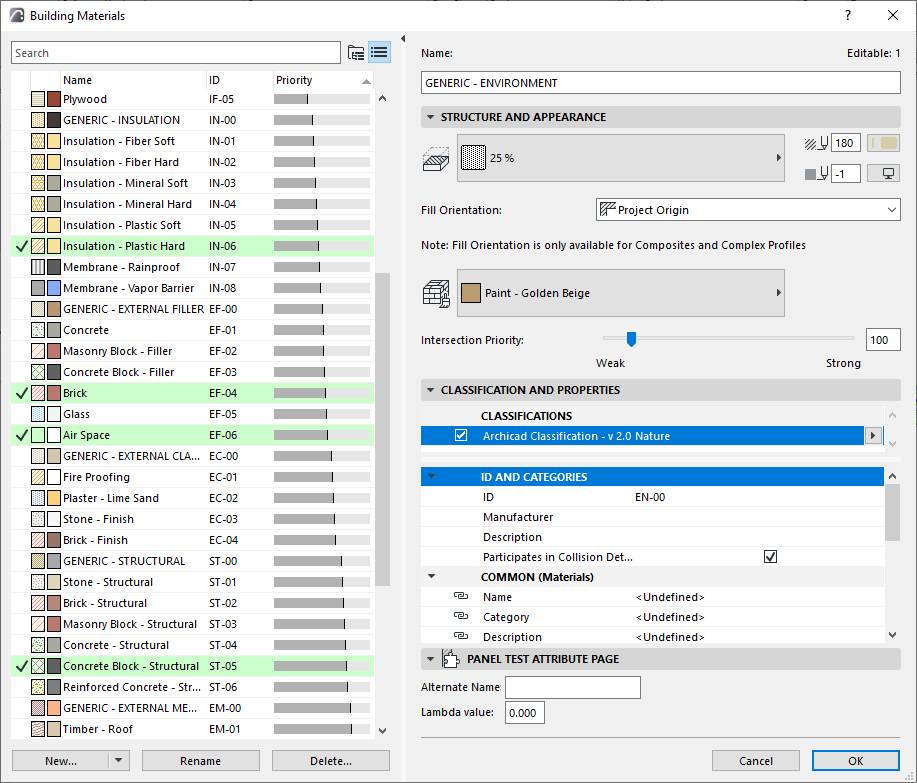
Task: Click the ID value EN-00
Action: click(x=650, y=497)
